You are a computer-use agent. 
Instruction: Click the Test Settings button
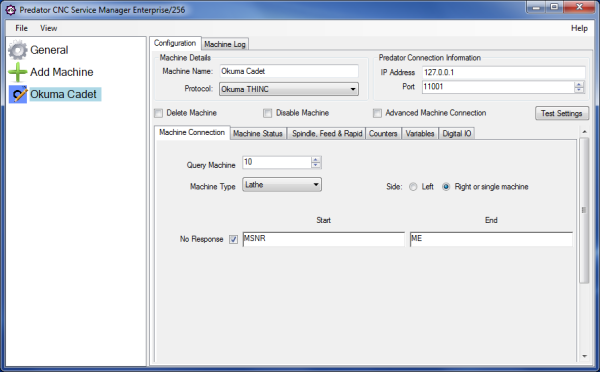coord(562,113)
